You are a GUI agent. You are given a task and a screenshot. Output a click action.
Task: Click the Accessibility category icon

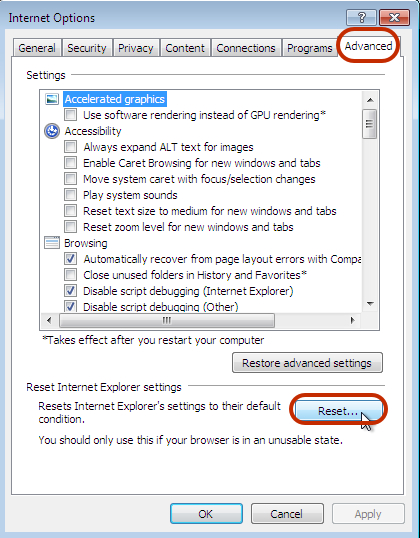[x=52, y=131]
